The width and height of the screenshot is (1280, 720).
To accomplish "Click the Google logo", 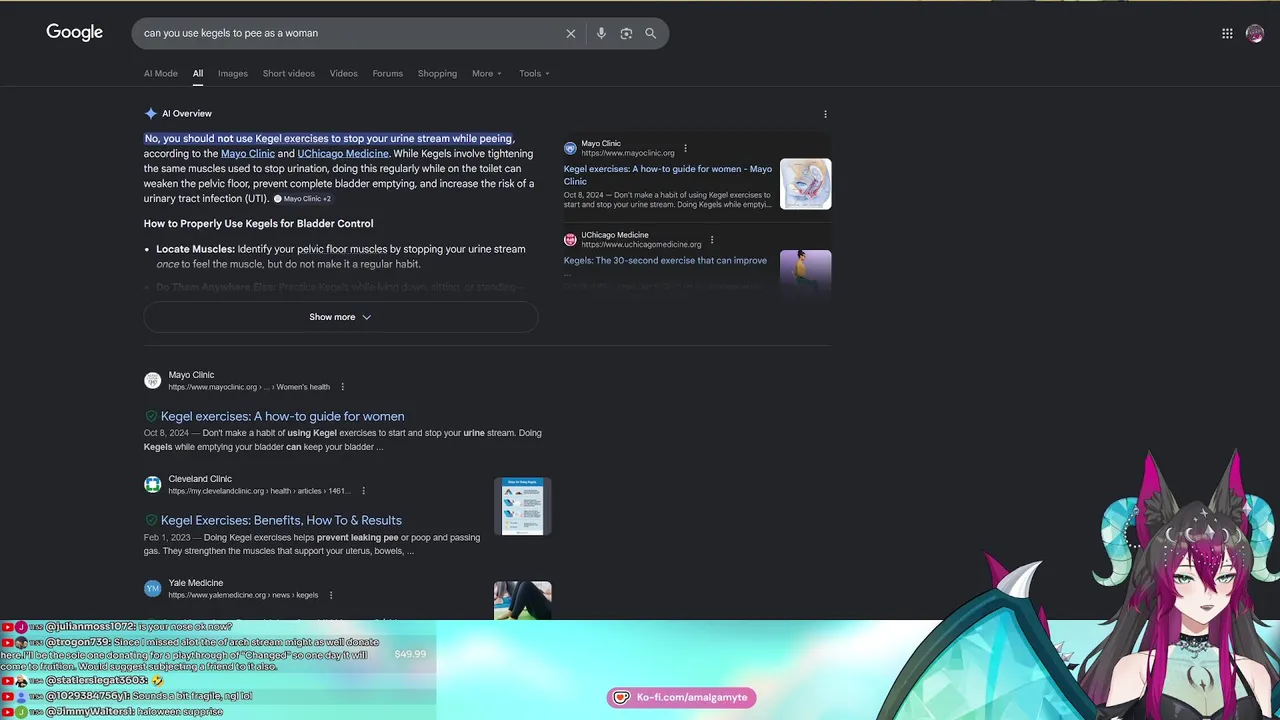I will tap(74, 33).
